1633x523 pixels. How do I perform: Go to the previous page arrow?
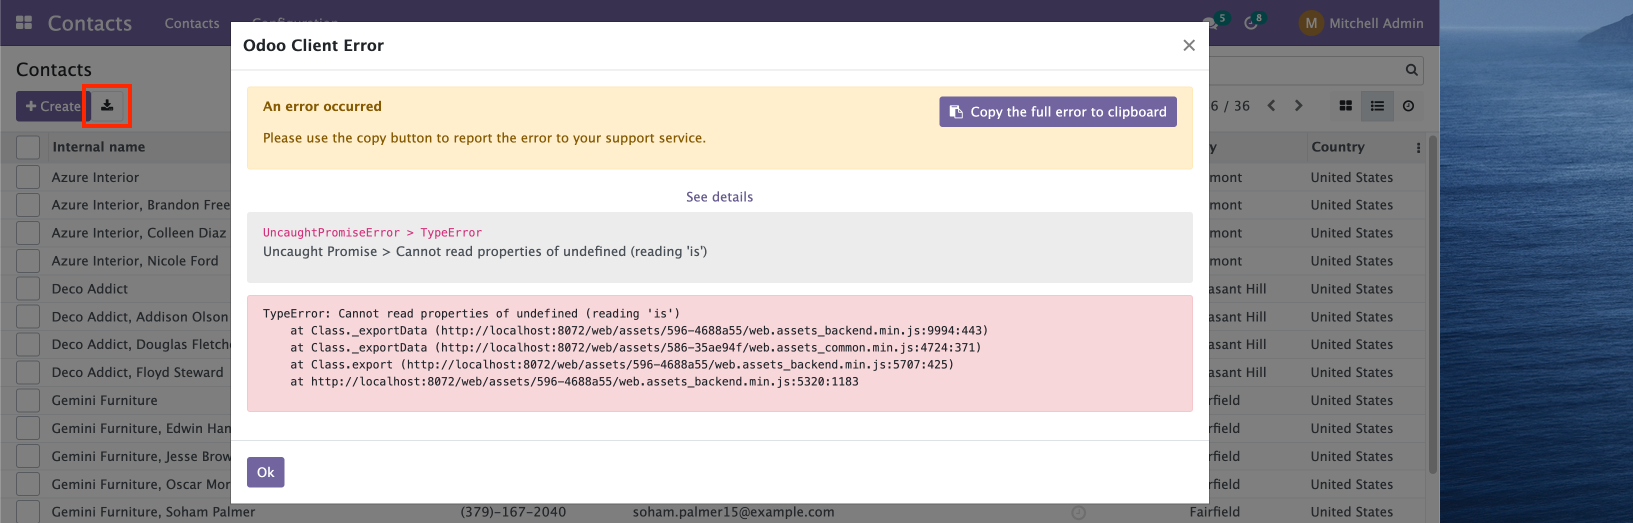coord(1271,106)
